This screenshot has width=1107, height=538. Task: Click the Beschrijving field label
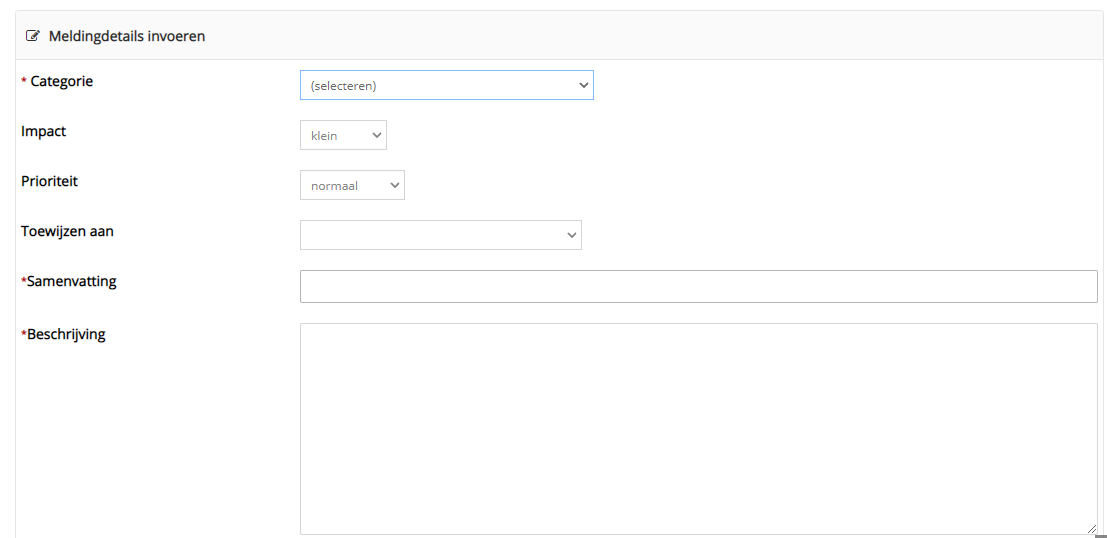point(66,334)
